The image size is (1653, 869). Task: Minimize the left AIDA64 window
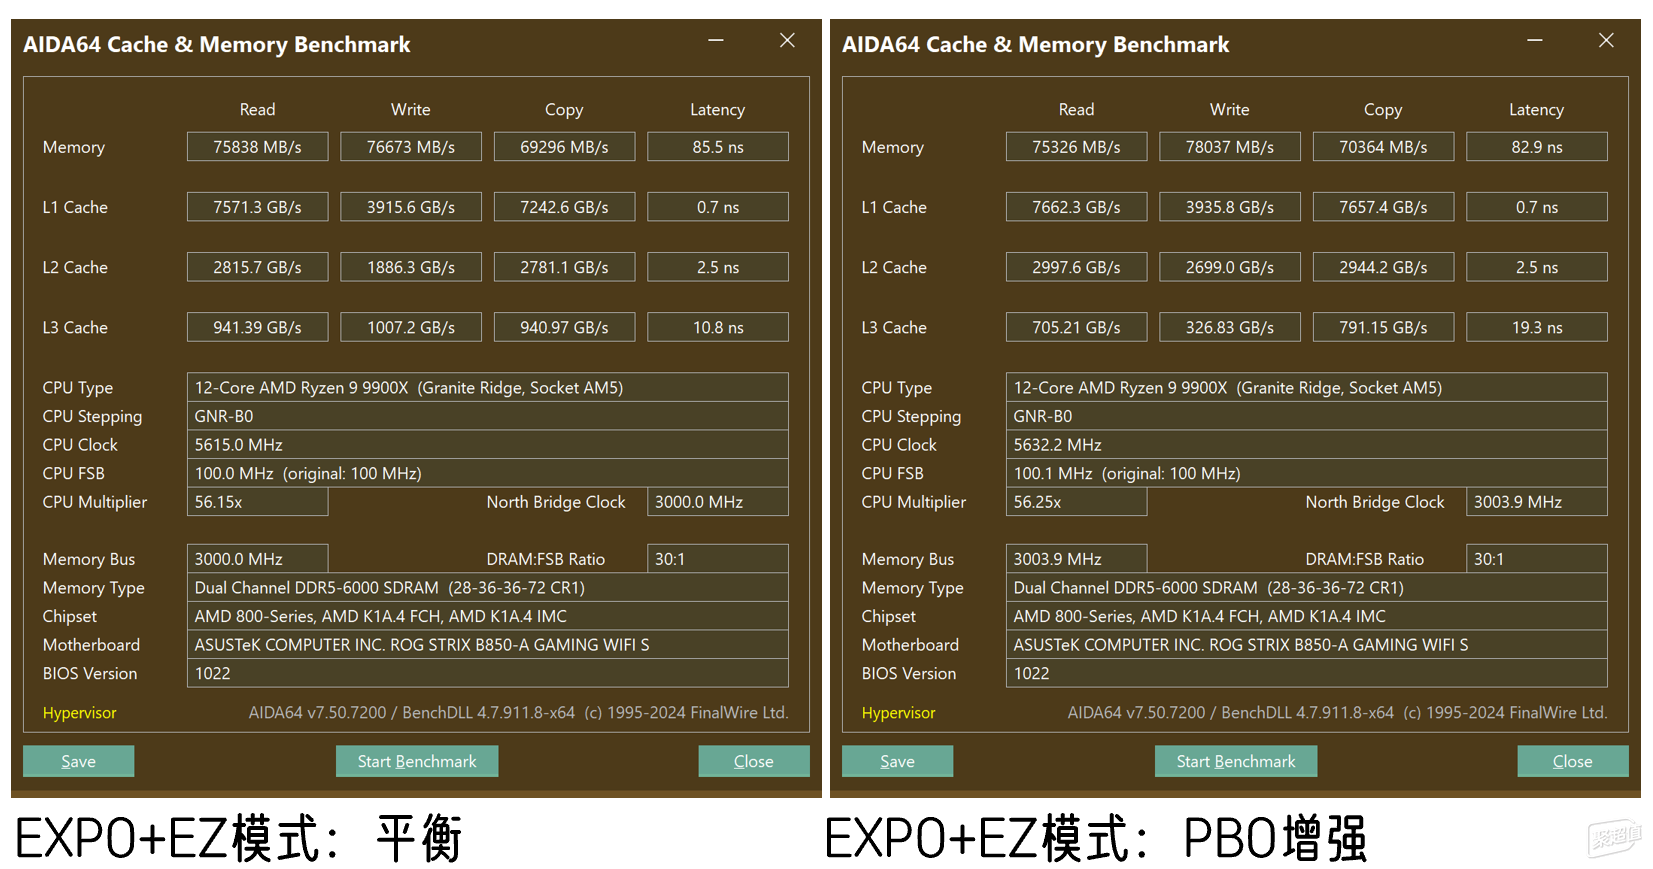(x=716, y=40)
